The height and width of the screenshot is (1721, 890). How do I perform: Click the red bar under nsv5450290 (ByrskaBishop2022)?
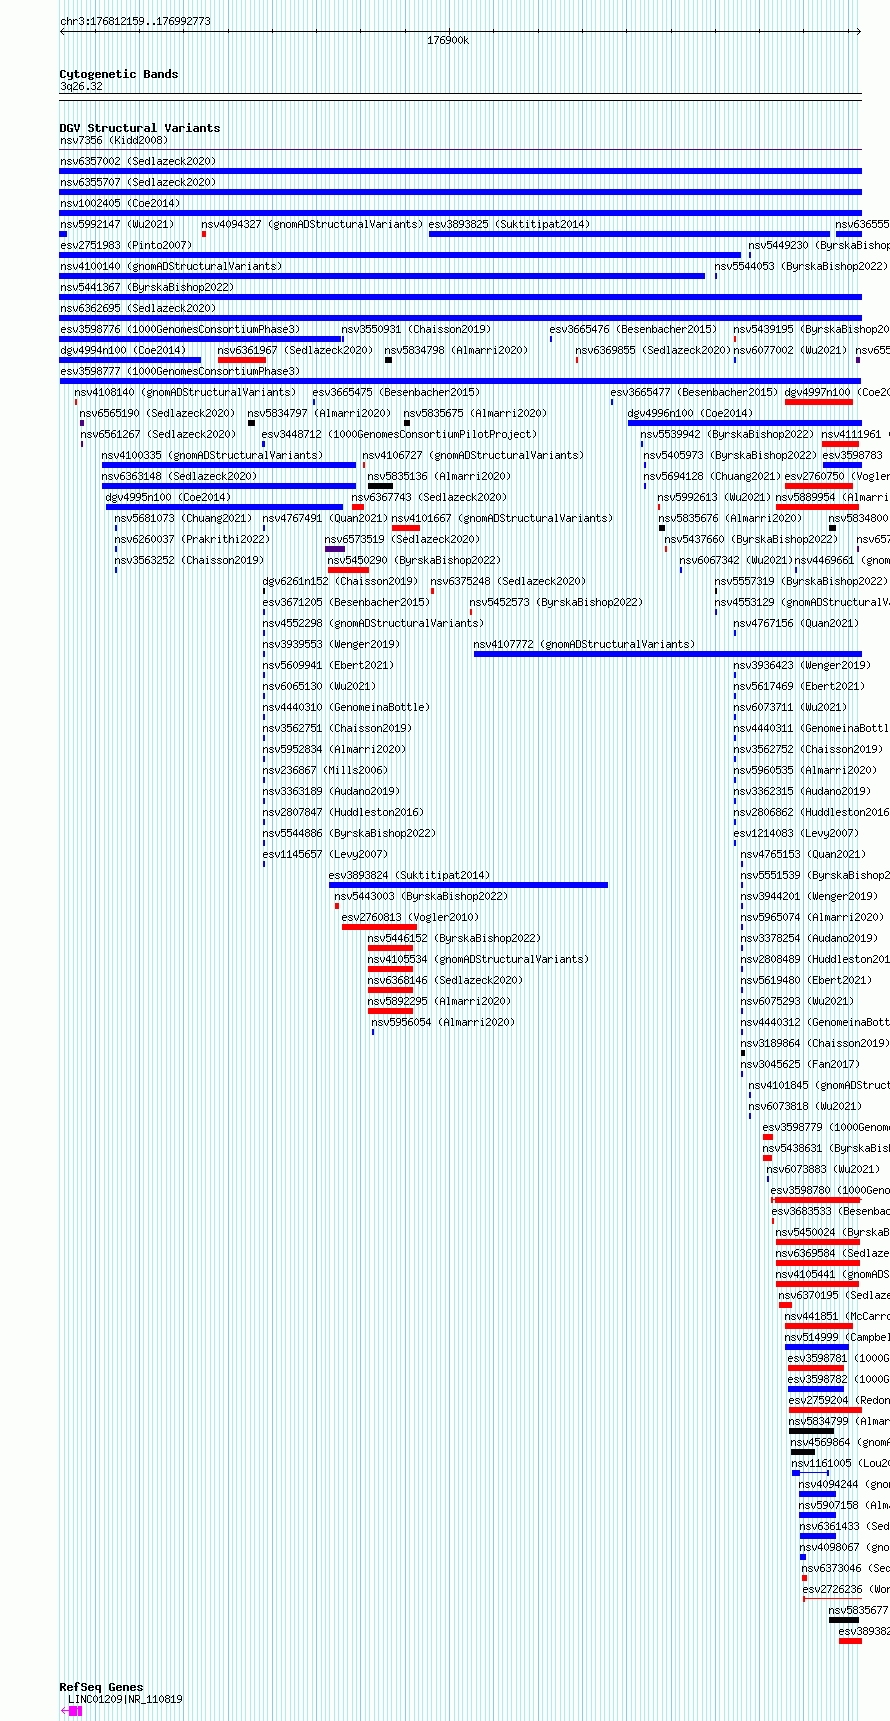(x=348, y=570)
